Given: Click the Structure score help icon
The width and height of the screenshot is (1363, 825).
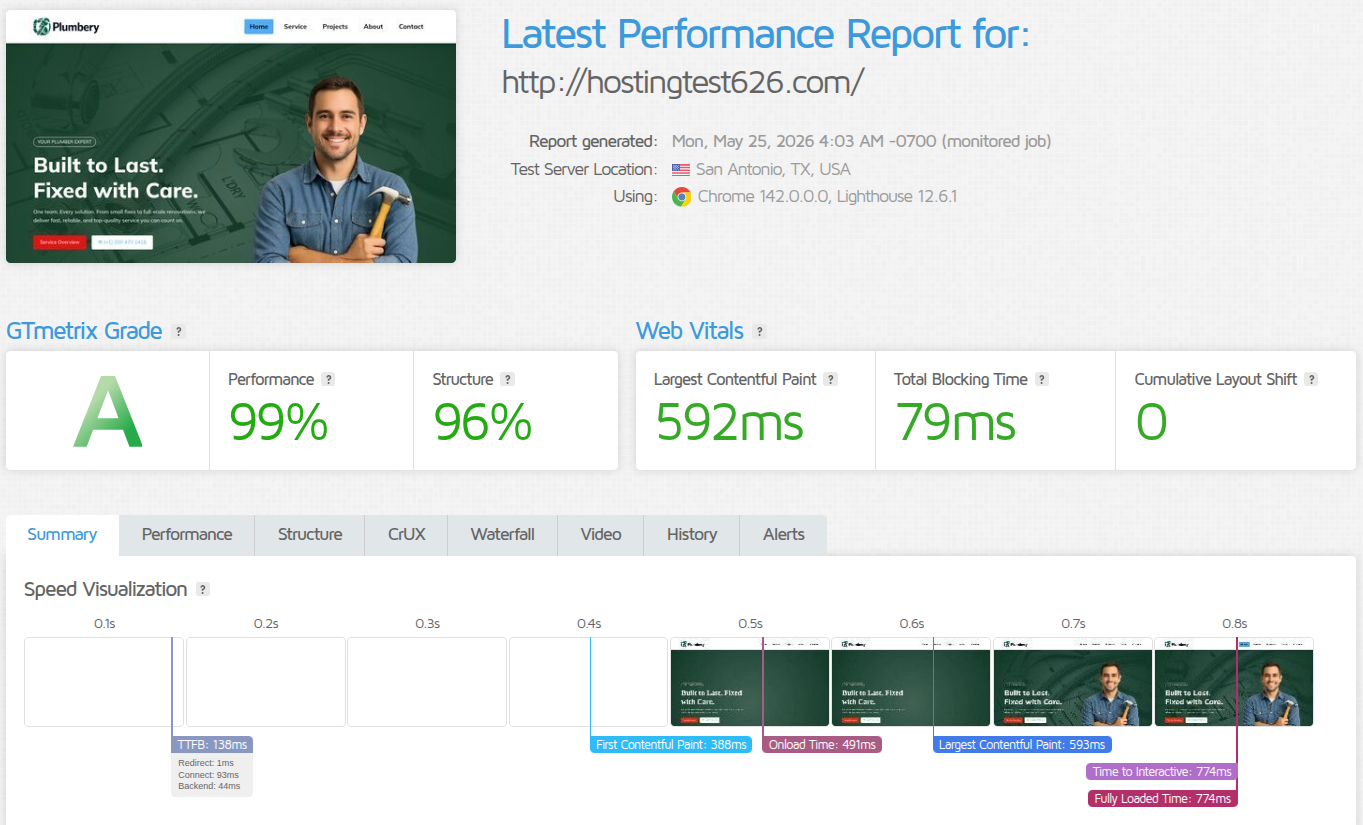Looking at the screenshot, I should pos(507,380).
